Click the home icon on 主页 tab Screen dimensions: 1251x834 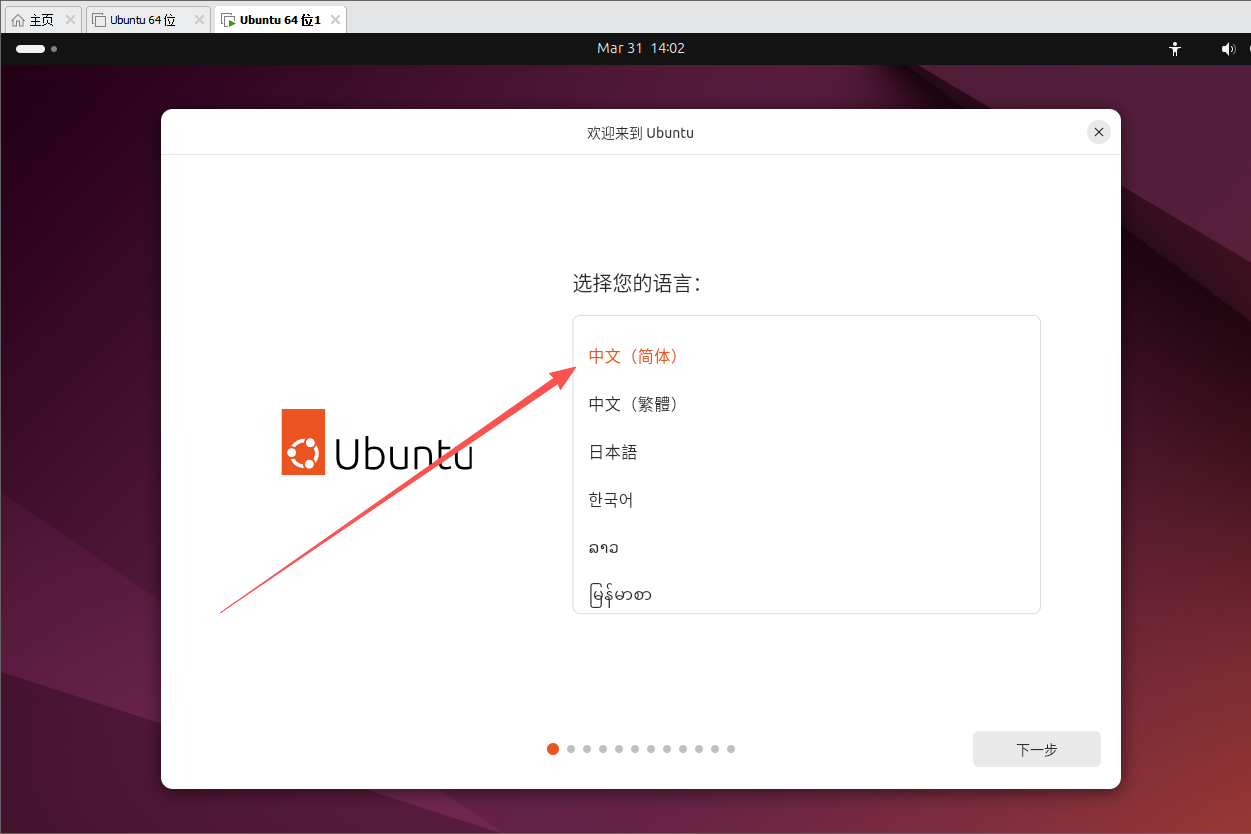[18, 20]
